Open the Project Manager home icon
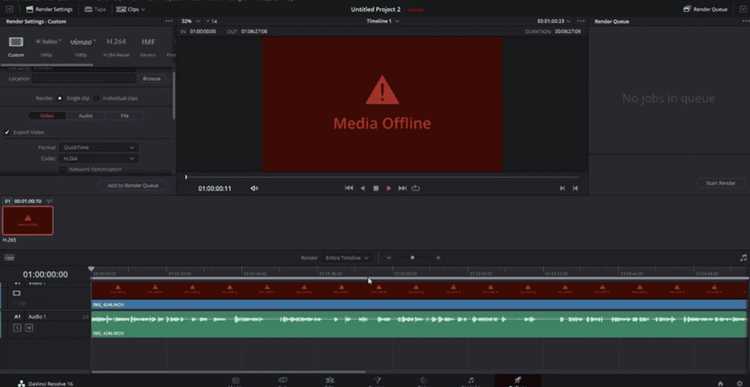750x387 pixels. coord(720,383)
